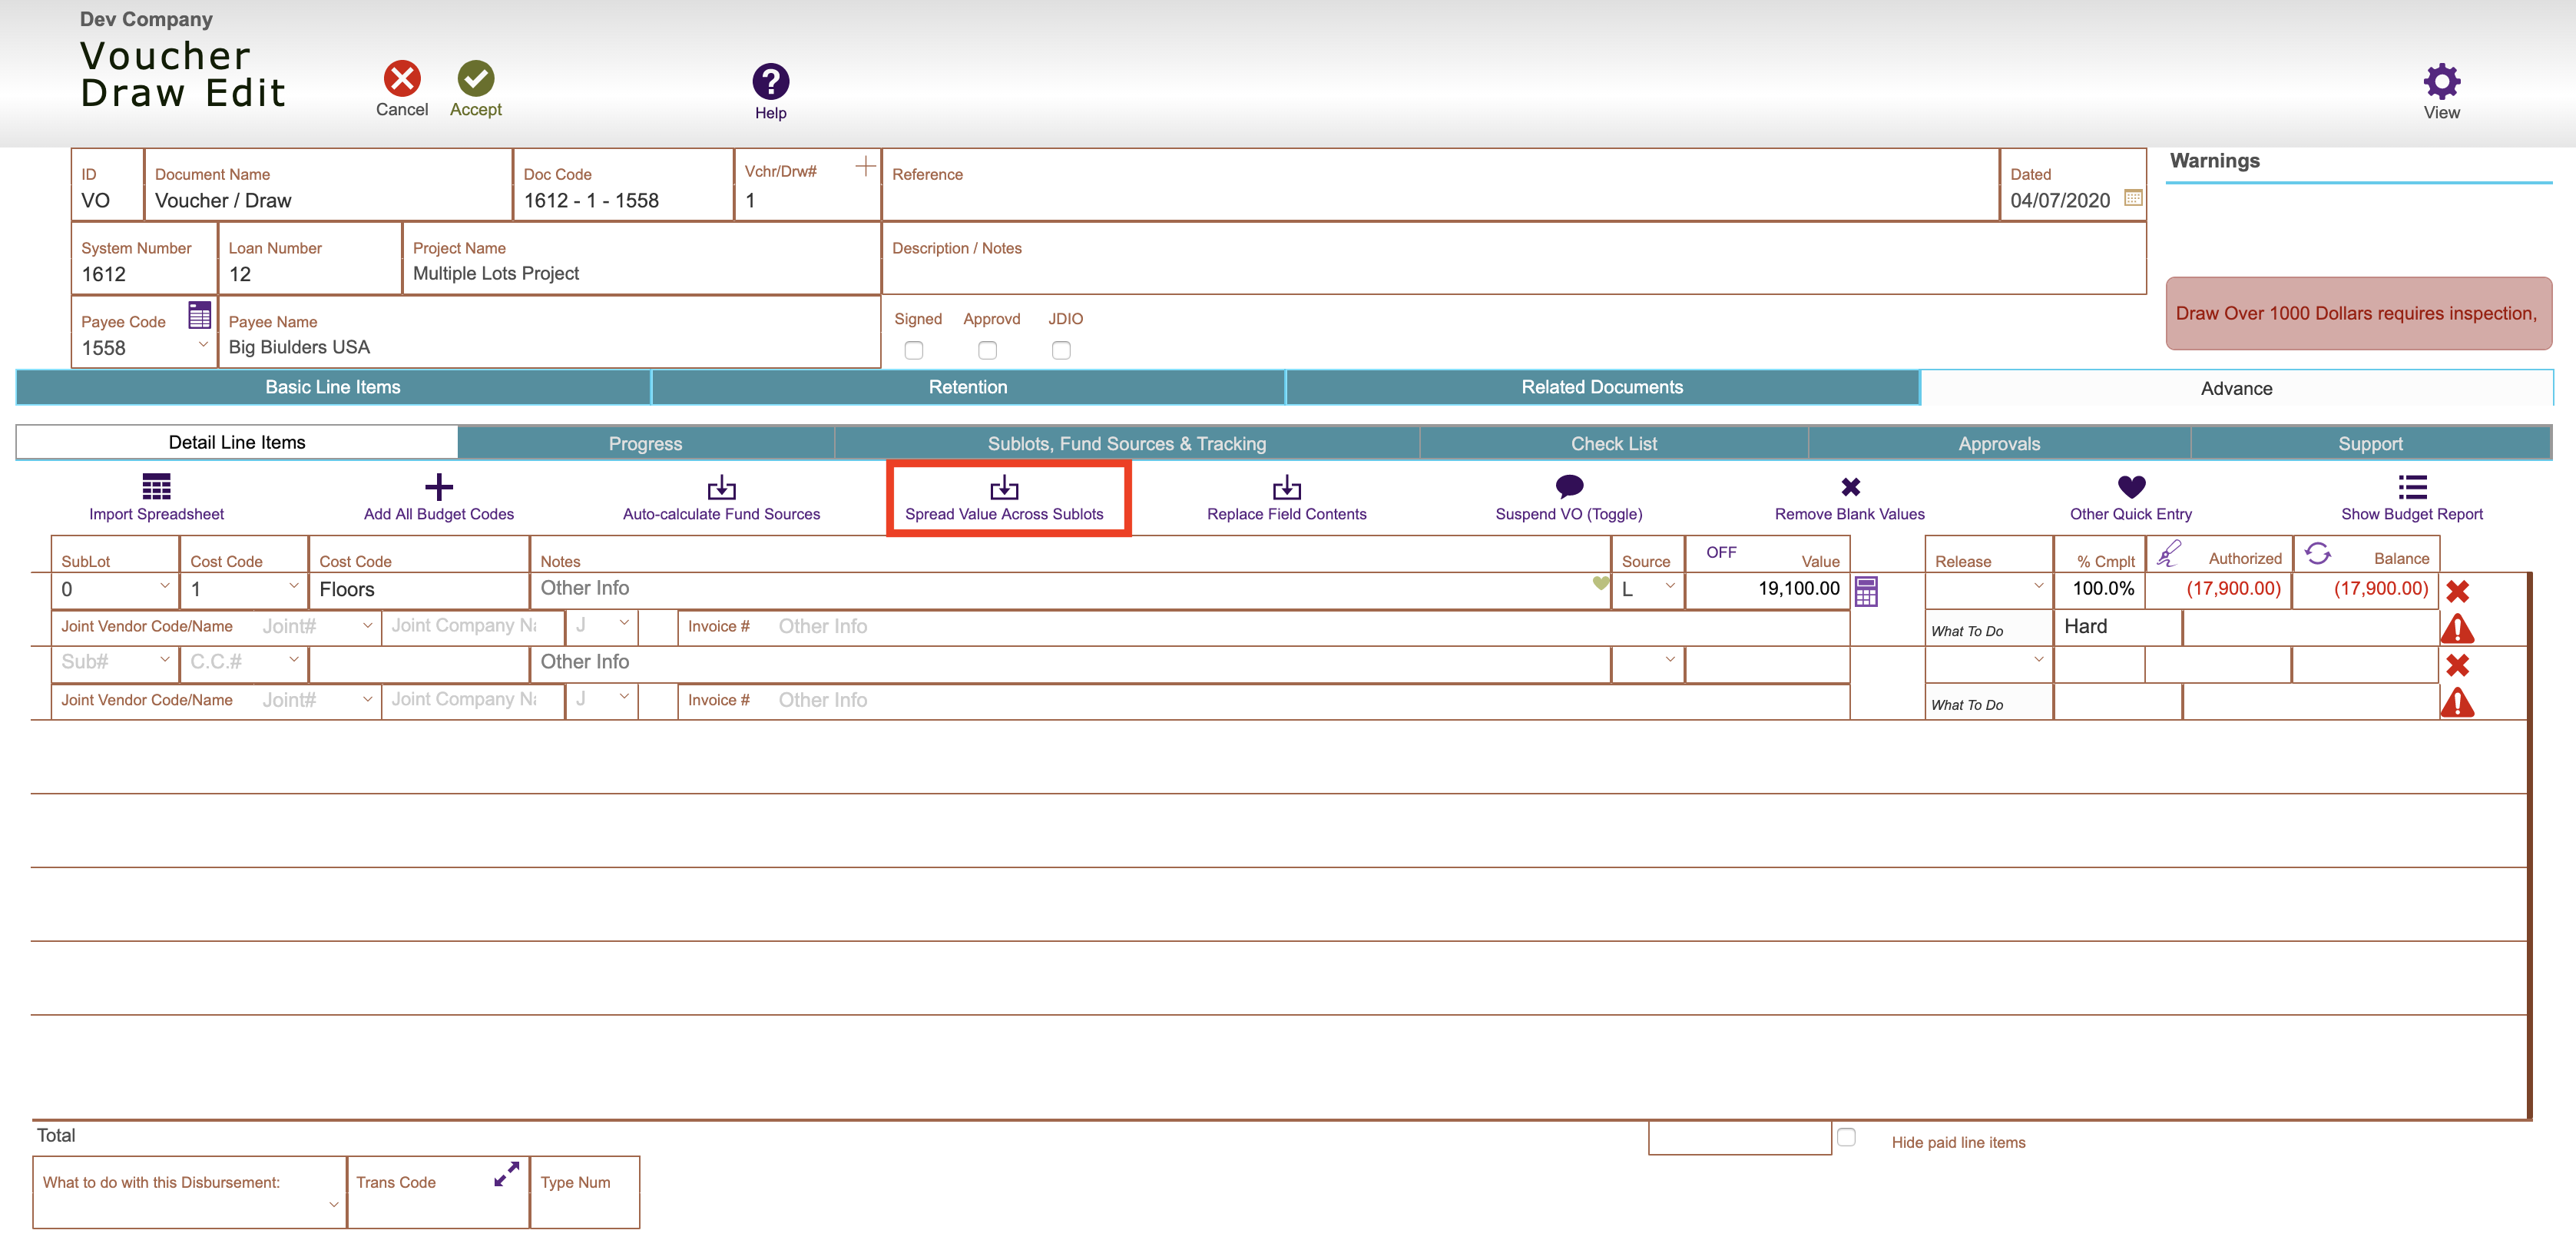This screenshot has height=1260, width=2576.
Task: Click the Show Budget Report icon
Action: [2411, 487]
